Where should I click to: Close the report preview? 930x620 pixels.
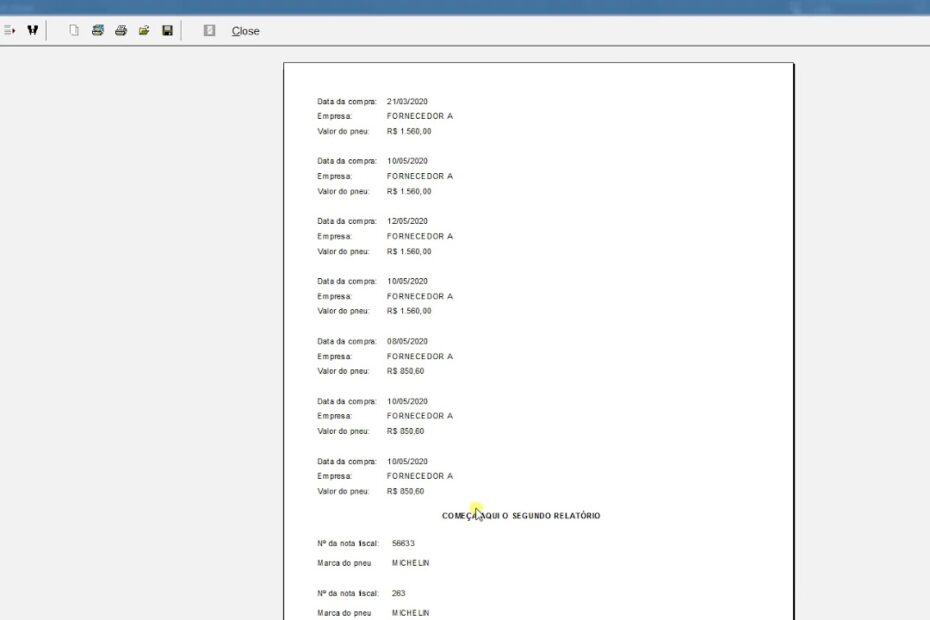click(x=245, y=31)
